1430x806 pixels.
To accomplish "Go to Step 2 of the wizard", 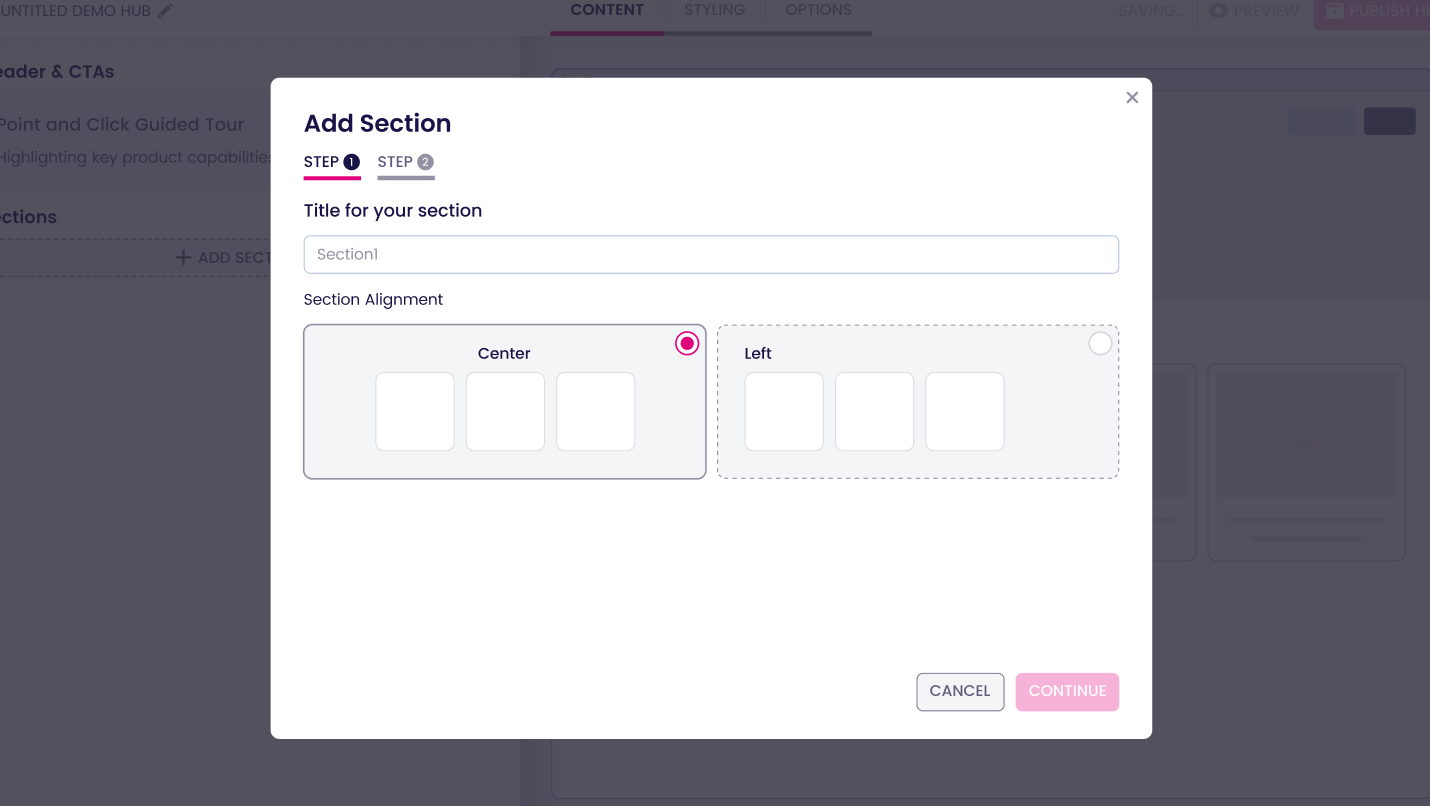I will pos(405,162).
